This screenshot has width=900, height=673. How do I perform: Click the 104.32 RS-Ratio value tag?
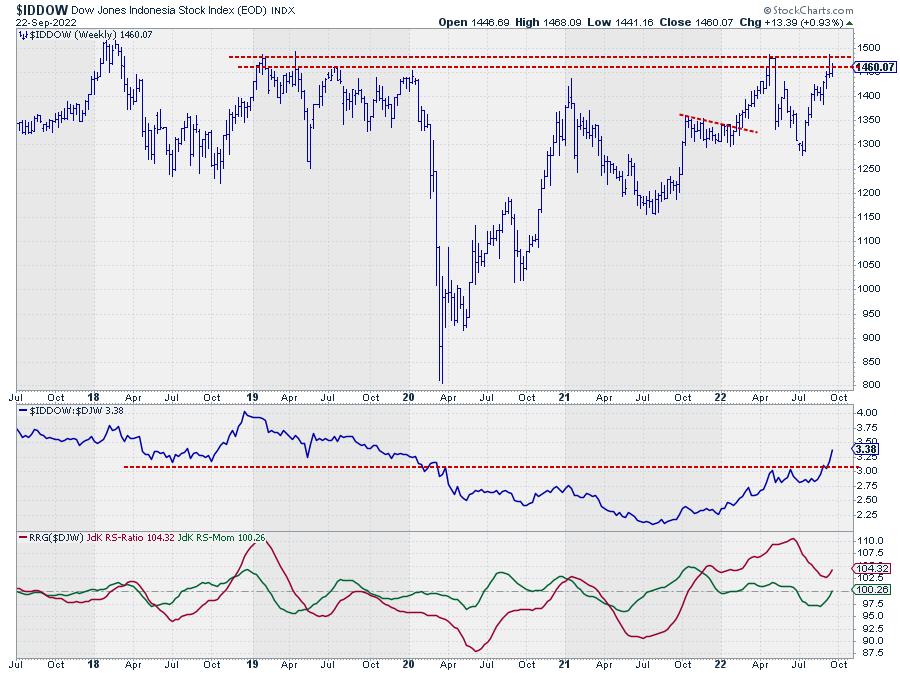(865, 570)
